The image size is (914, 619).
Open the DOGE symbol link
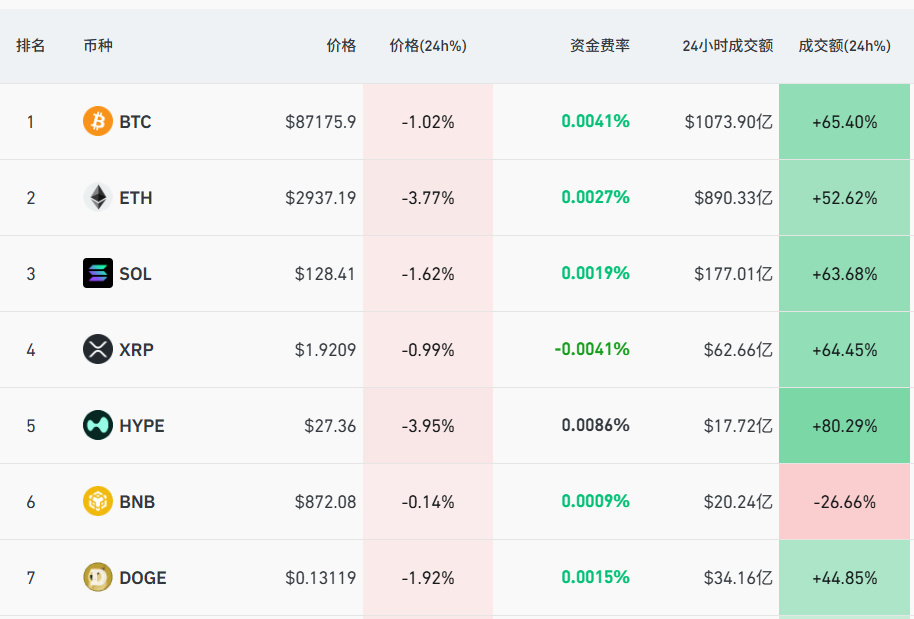pyautogui.click(x=143, y=578)
